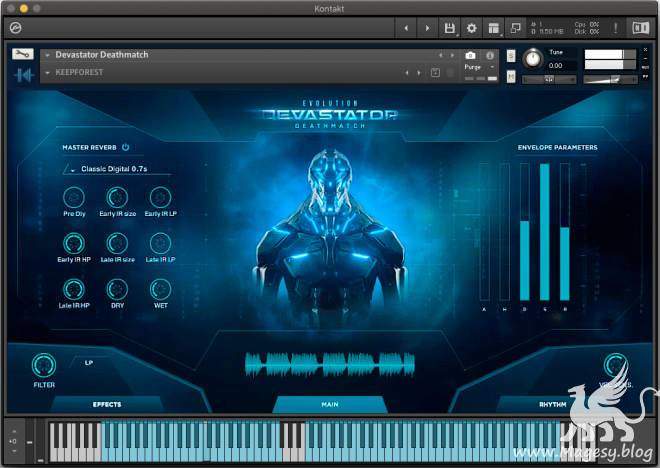The height and width of the screenshot is (468, 660).
Task: Click the '+0' octave transpose value beside keyboard
Action: click(13, 441)
